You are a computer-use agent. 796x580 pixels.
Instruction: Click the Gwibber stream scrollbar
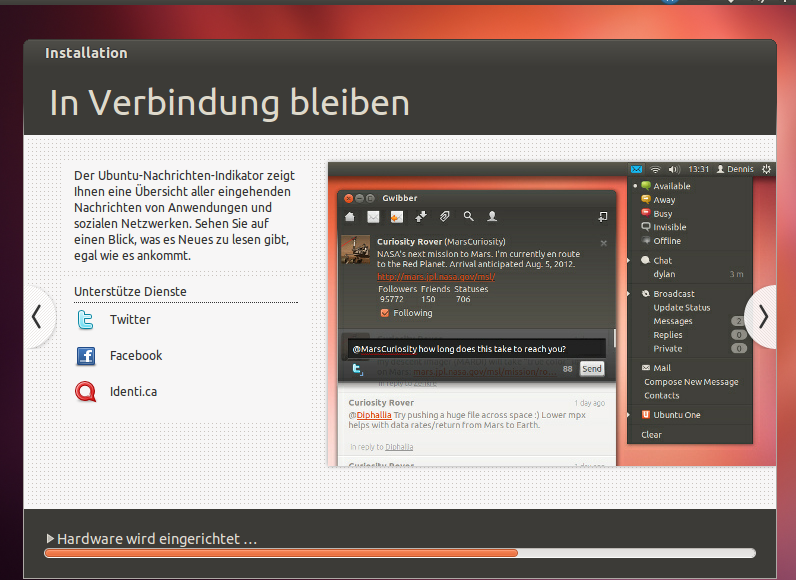tap(614, 338)
